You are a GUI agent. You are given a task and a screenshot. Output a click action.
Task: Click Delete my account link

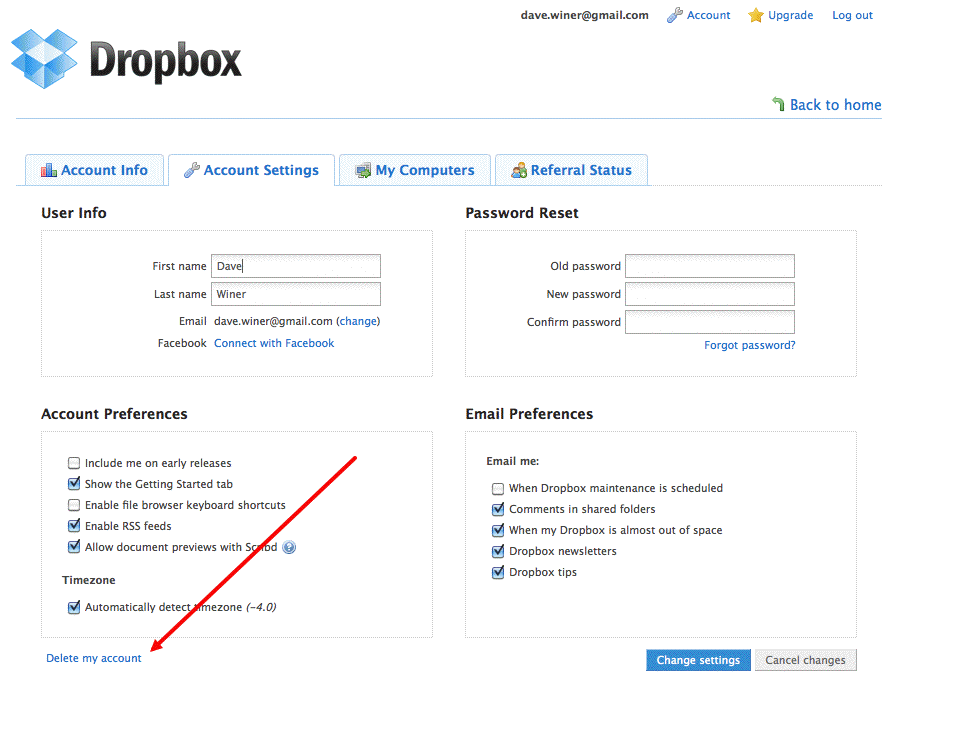94,658
